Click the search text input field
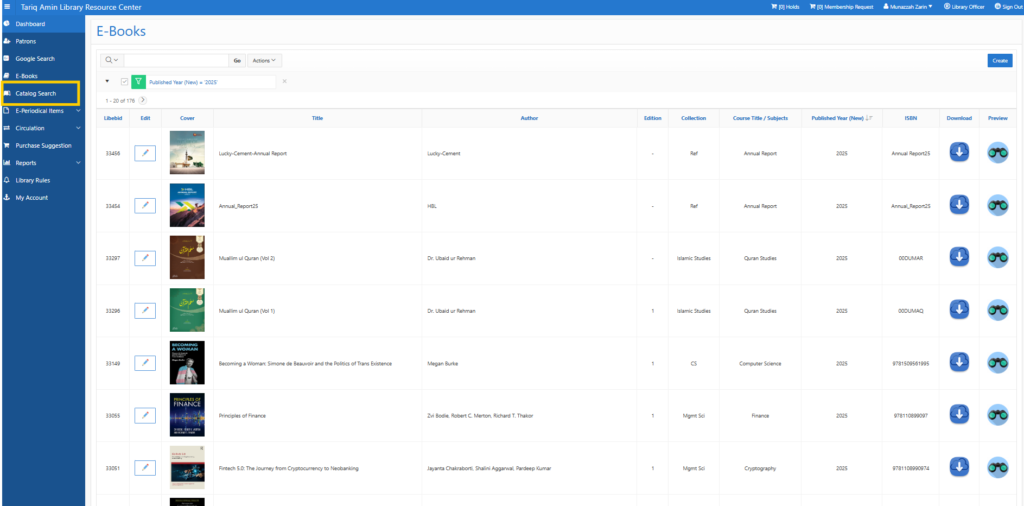Image resolution: width=1024 pixels, height=506 pixels. coord(175,61)
